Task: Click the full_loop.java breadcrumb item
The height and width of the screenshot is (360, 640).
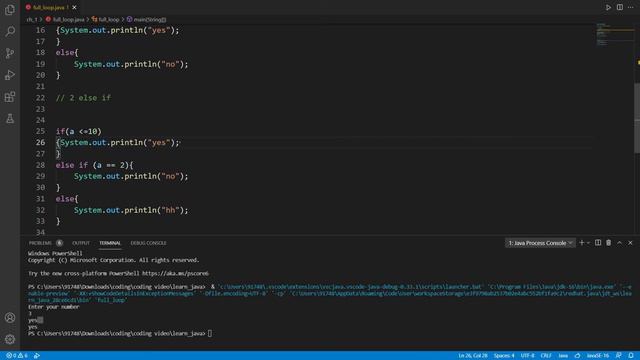Action: pyautogui.click(x=65, y=20)
